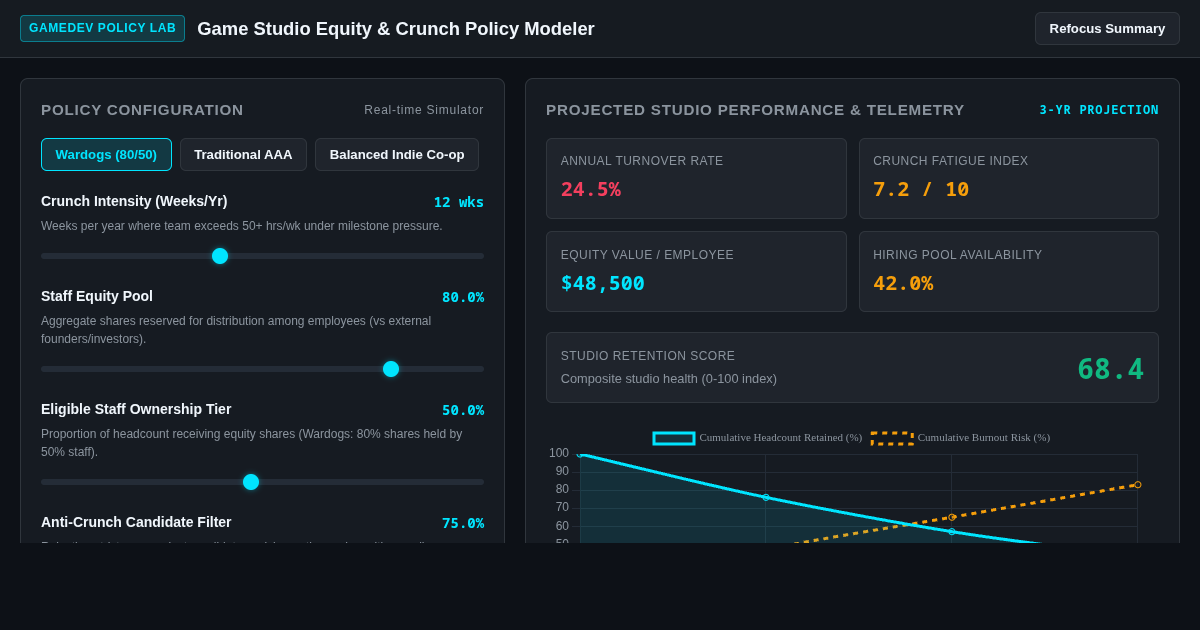Click the Real-time Simulator label

pos(424,110)
